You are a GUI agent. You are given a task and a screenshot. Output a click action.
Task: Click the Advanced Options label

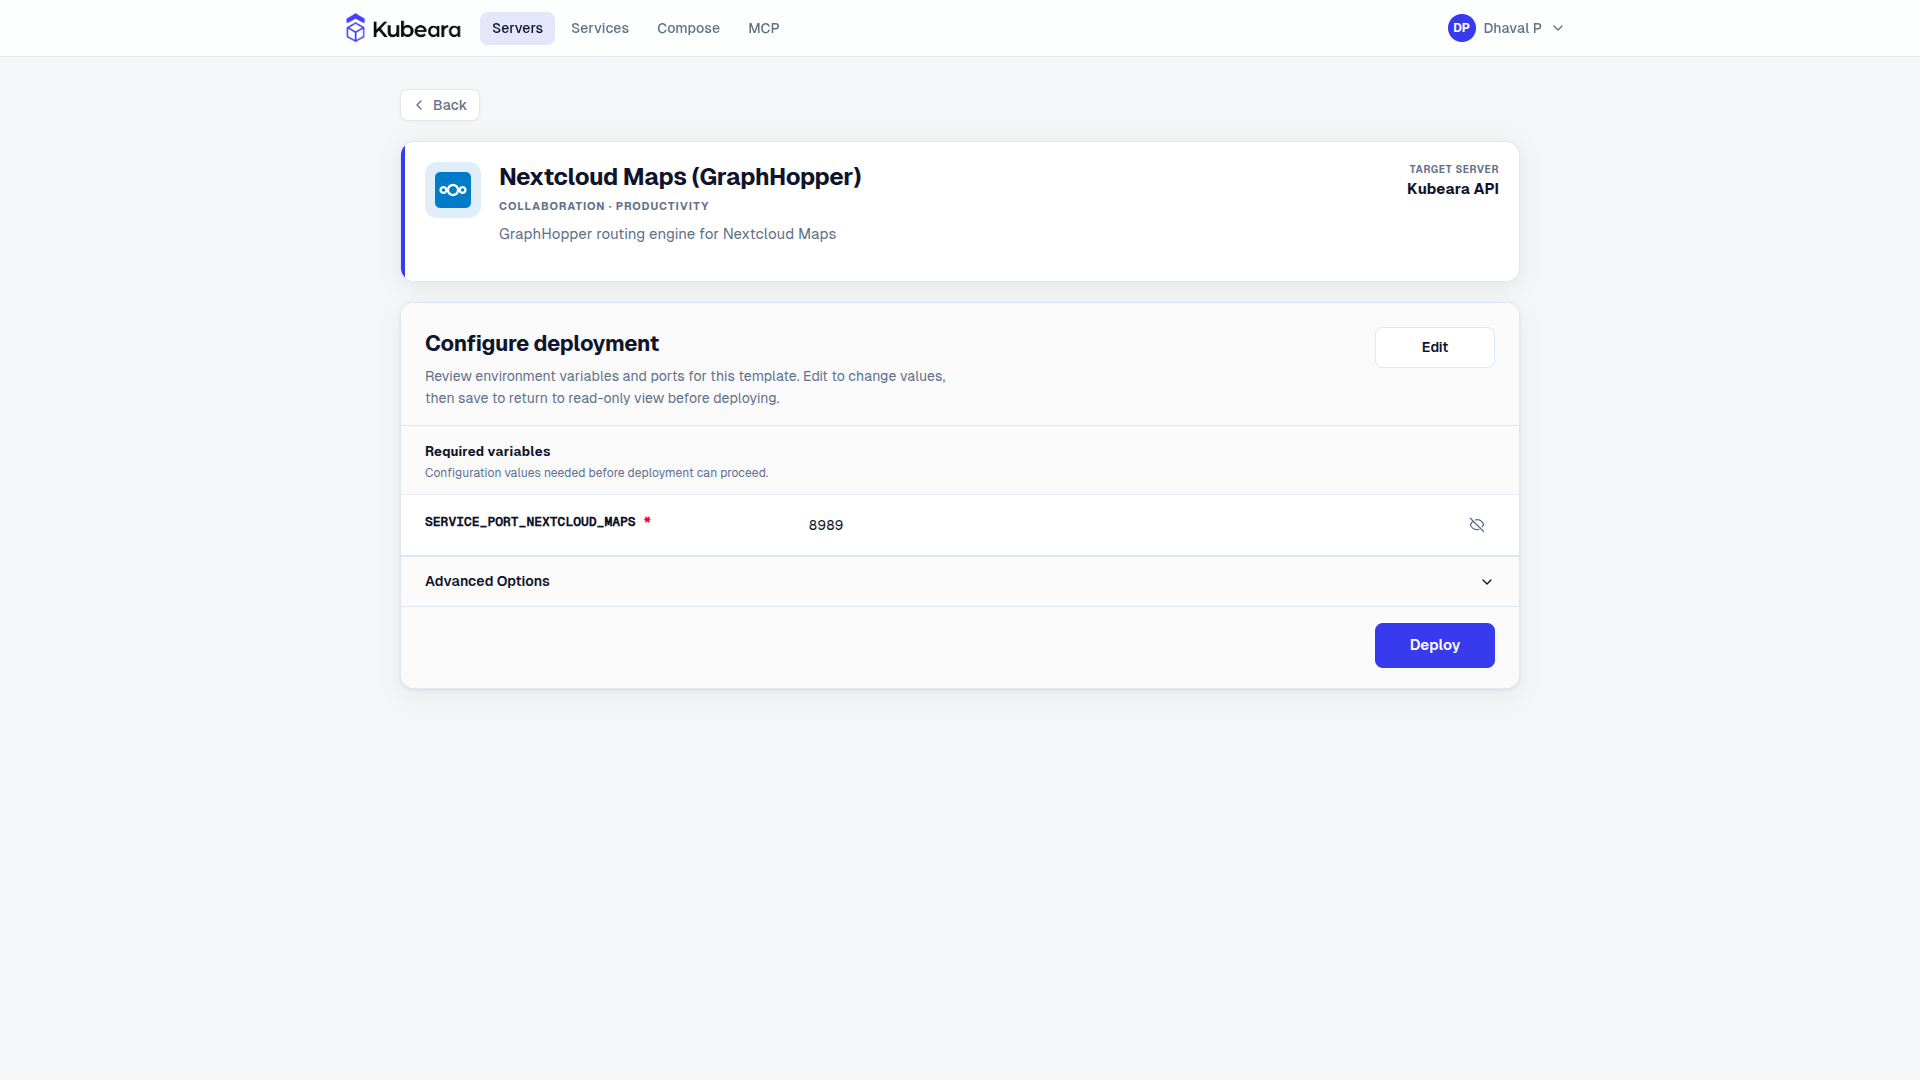pyautogui.click(x=487, y=581)
